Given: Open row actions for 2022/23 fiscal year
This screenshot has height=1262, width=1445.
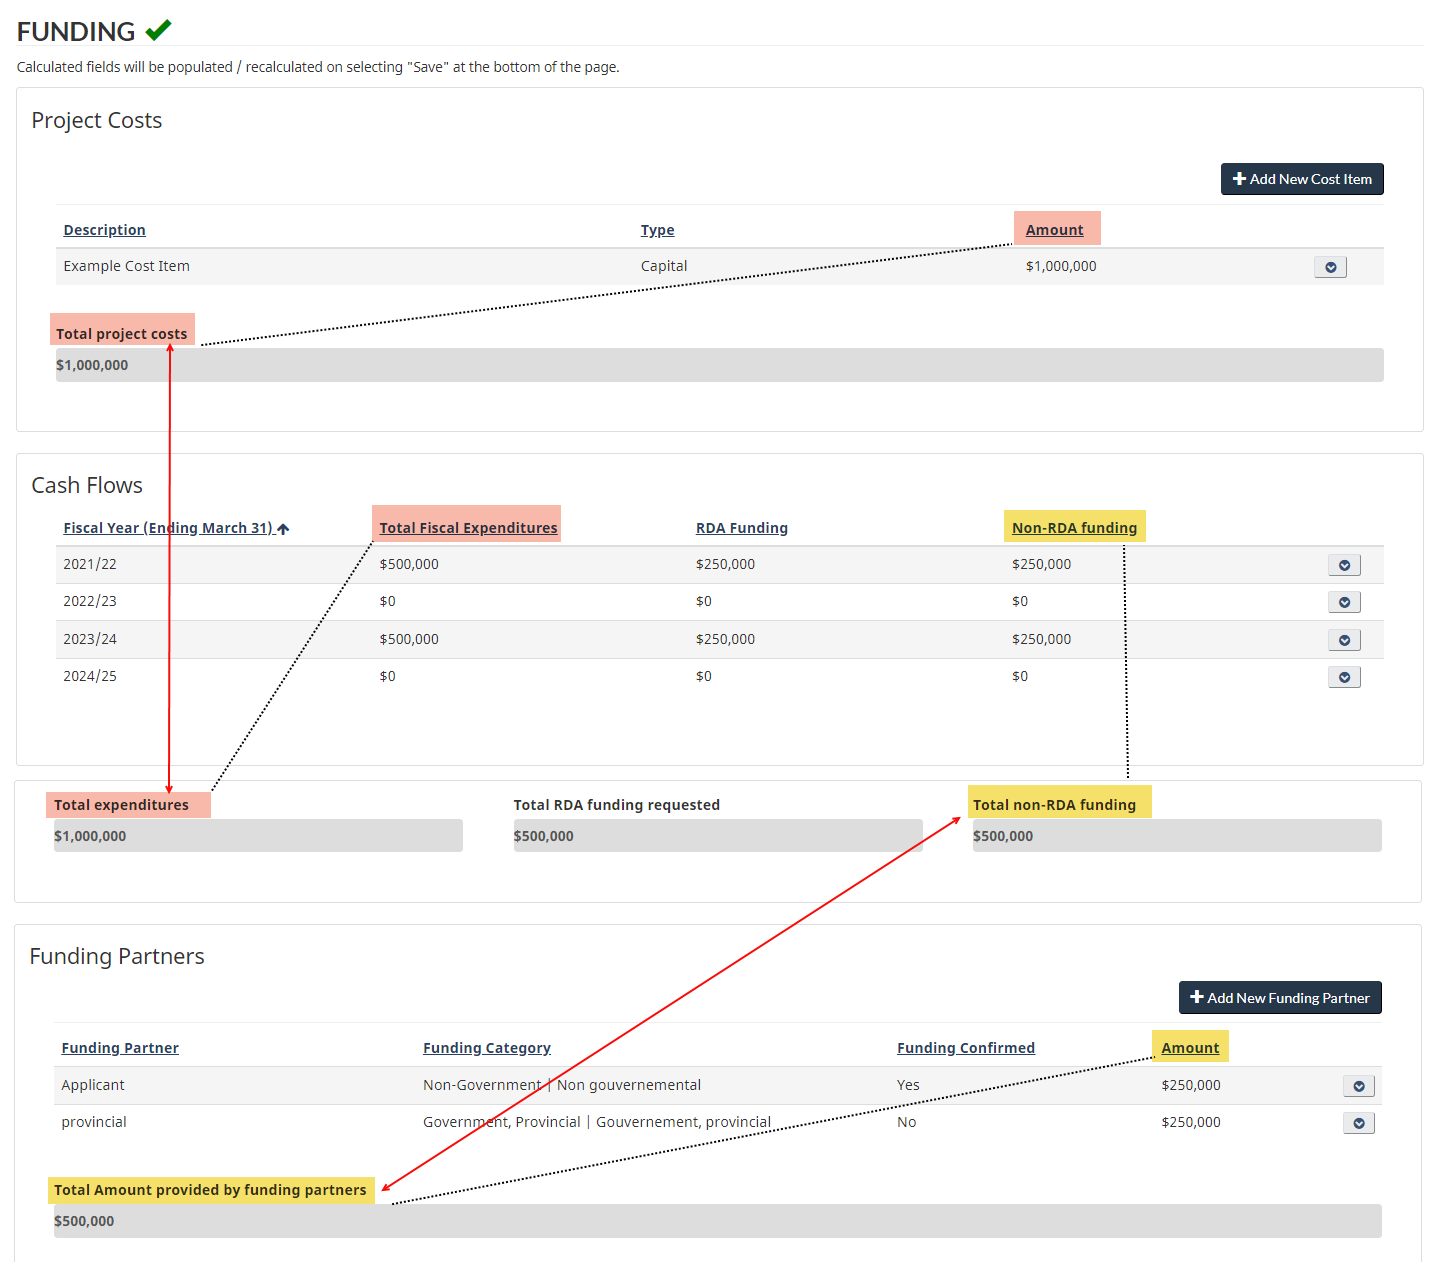Looking at the screenshot, I should 1343,602.
